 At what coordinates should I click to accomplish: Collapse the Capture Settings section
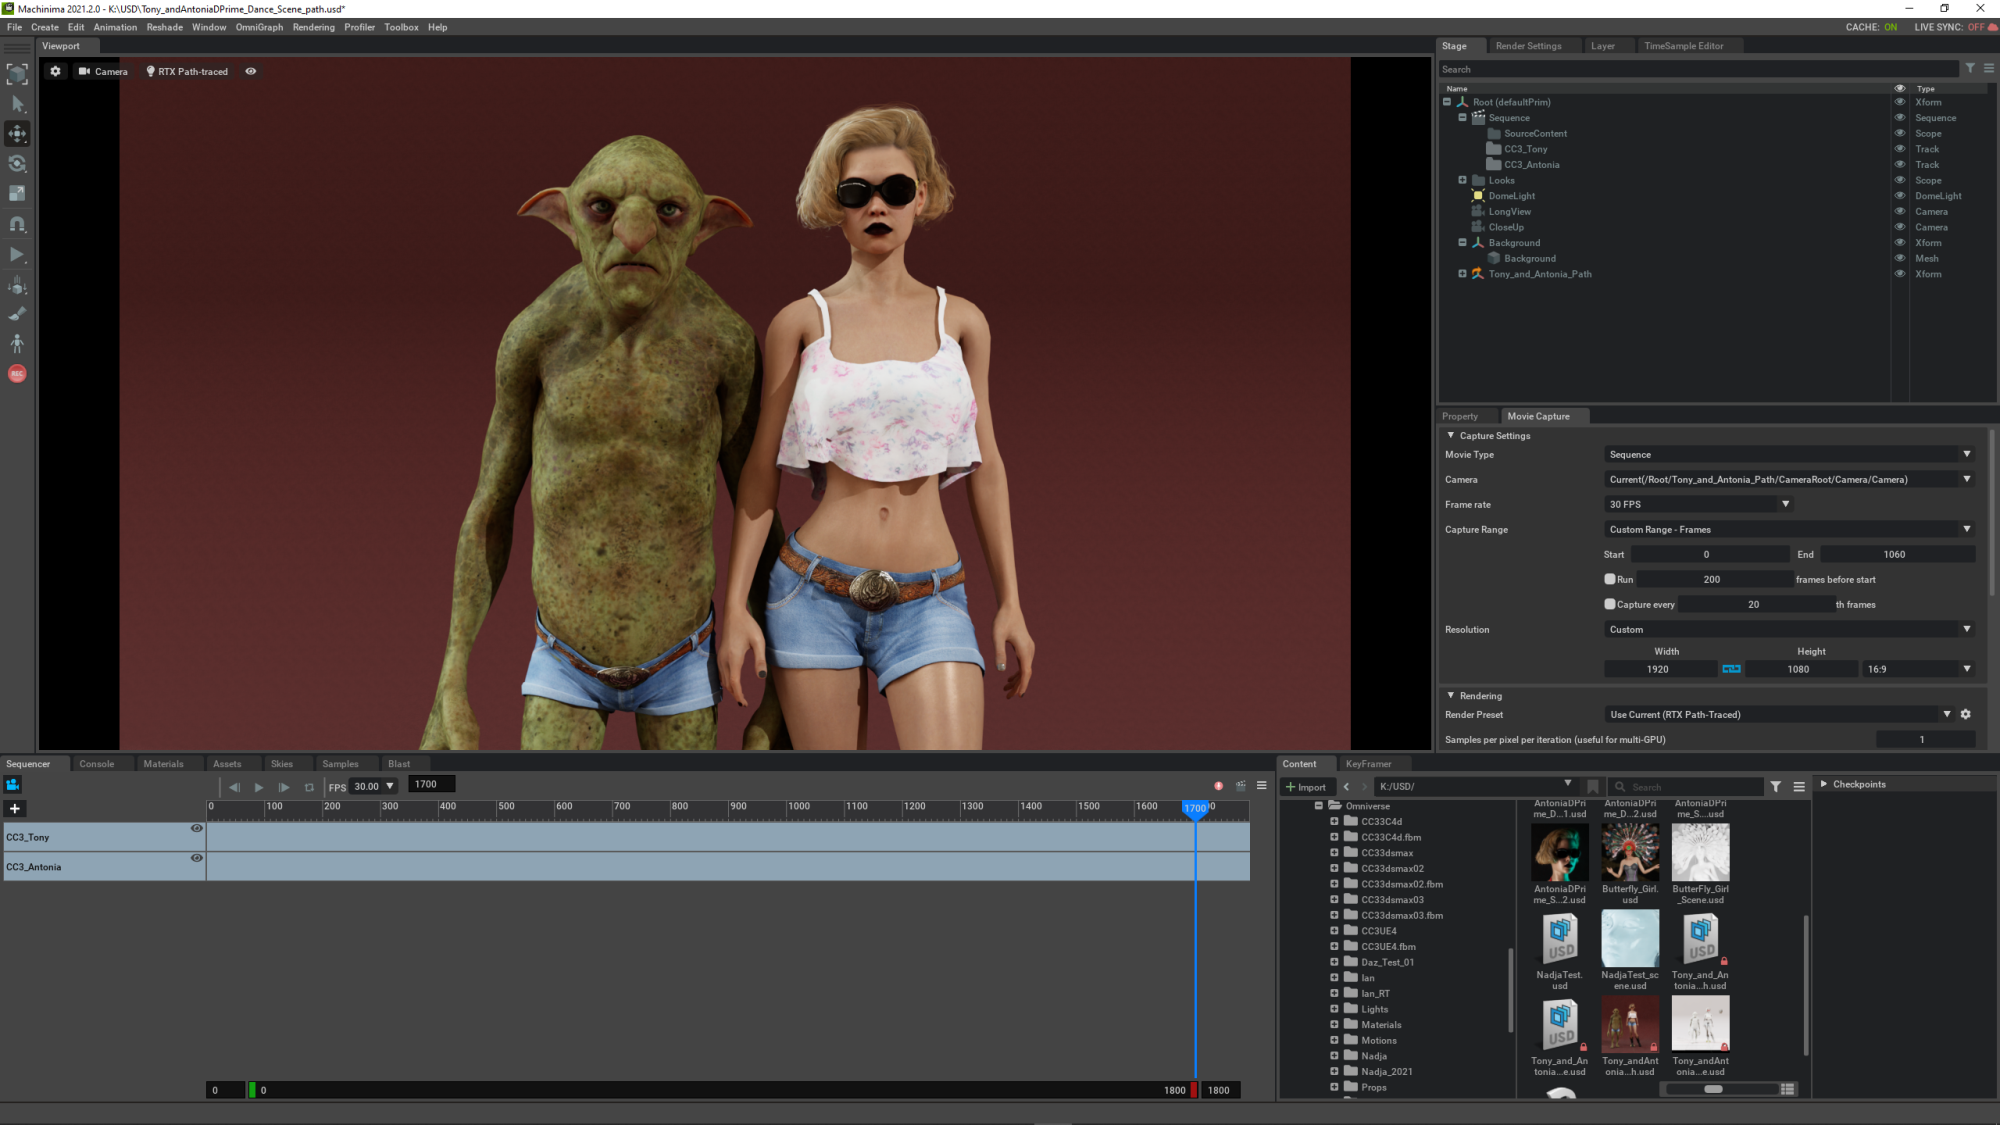coord(1451,435)
